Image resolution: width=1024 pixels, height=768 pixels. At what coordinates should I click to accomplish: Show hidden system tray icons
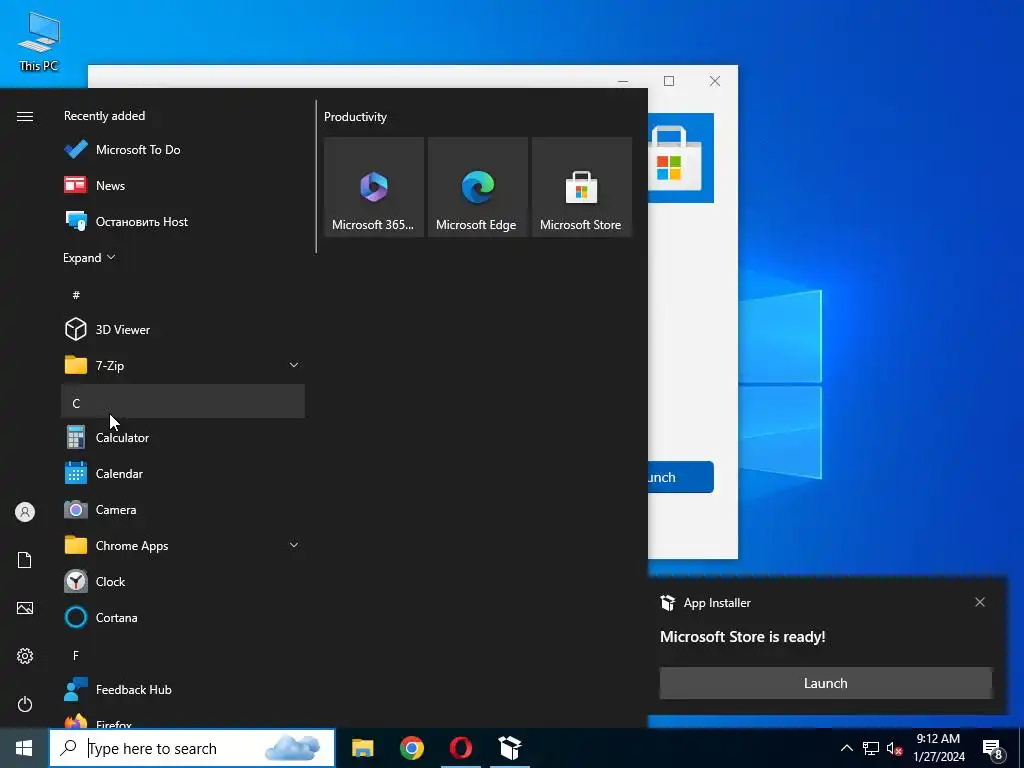click(x=846, y=748)
